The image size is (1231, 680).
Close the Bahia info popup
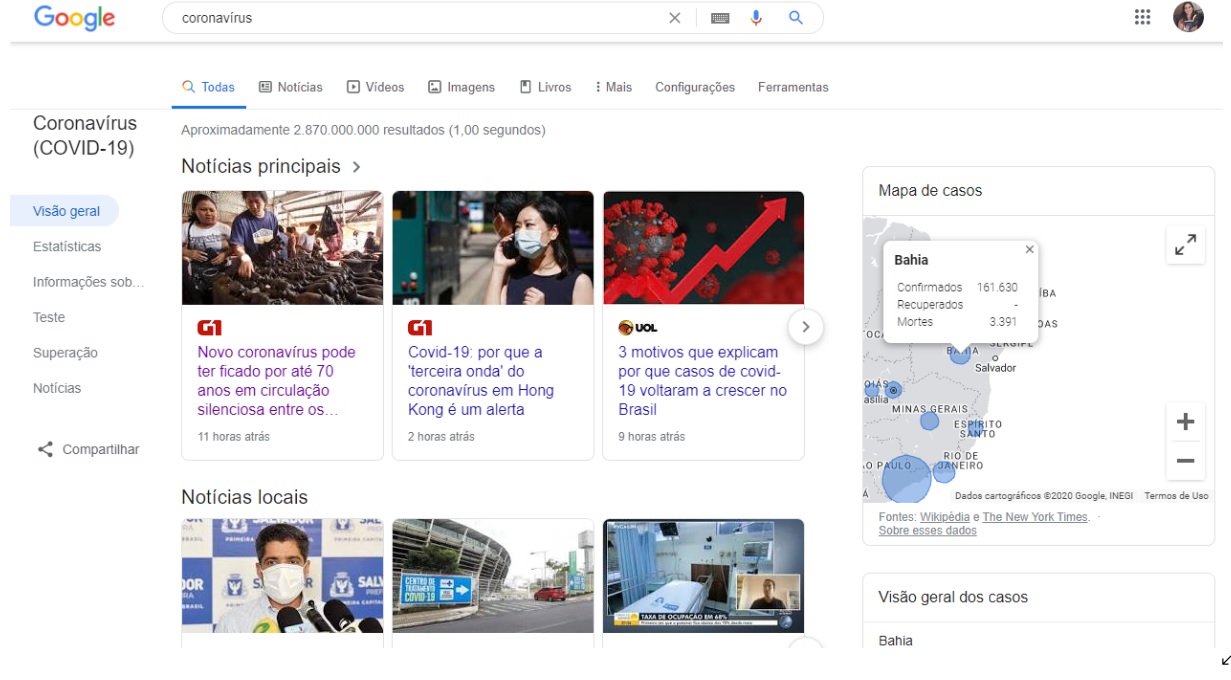coord(1029,250)
